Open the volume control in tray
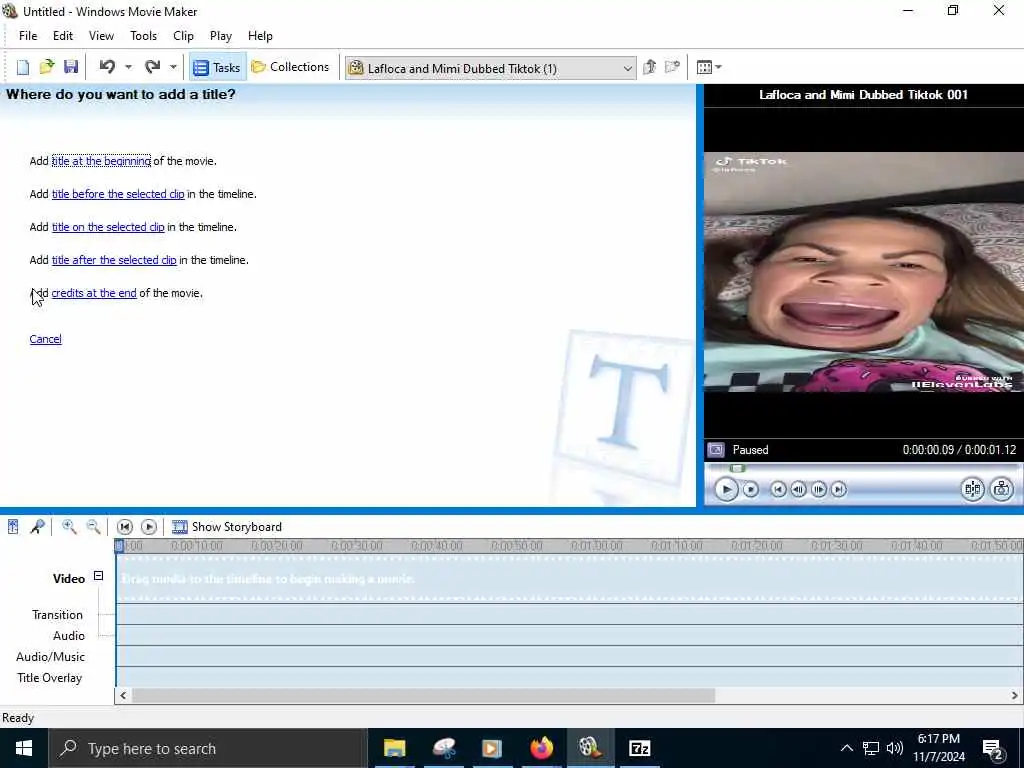The image size is (1024, 768). point(895,748)
